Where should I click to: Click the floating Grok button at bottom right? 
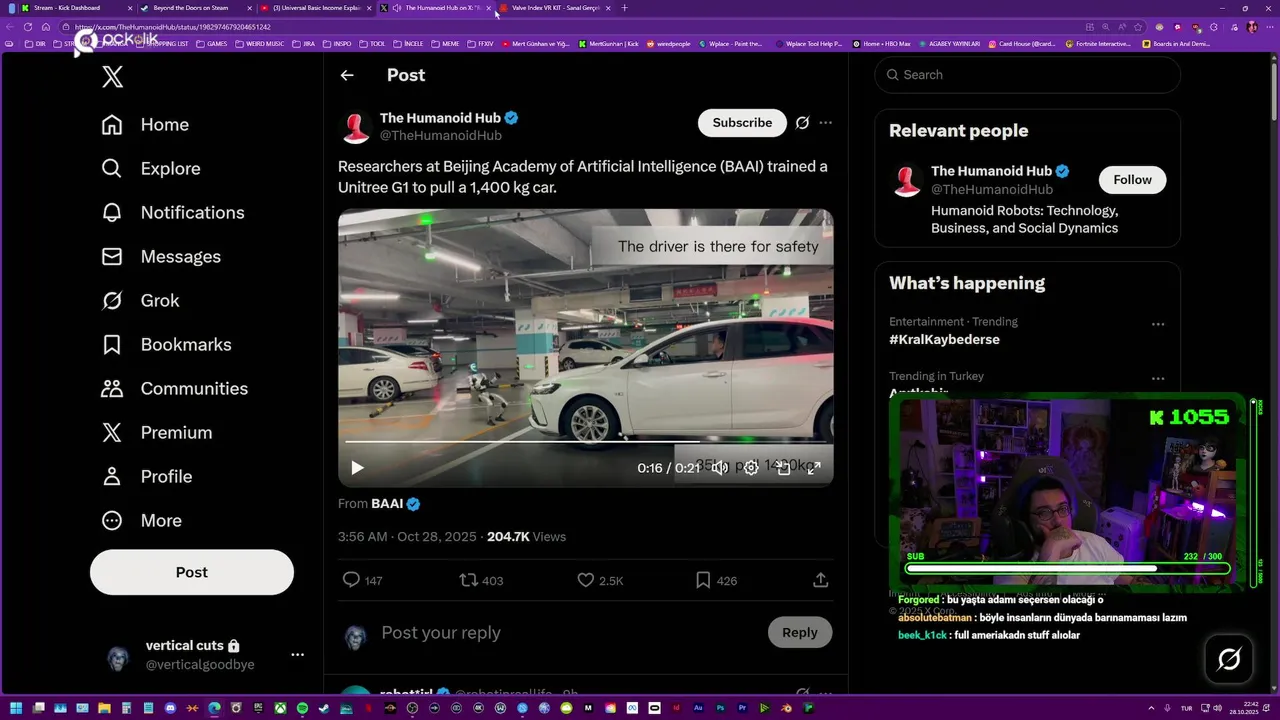(x=1229, y=659)
